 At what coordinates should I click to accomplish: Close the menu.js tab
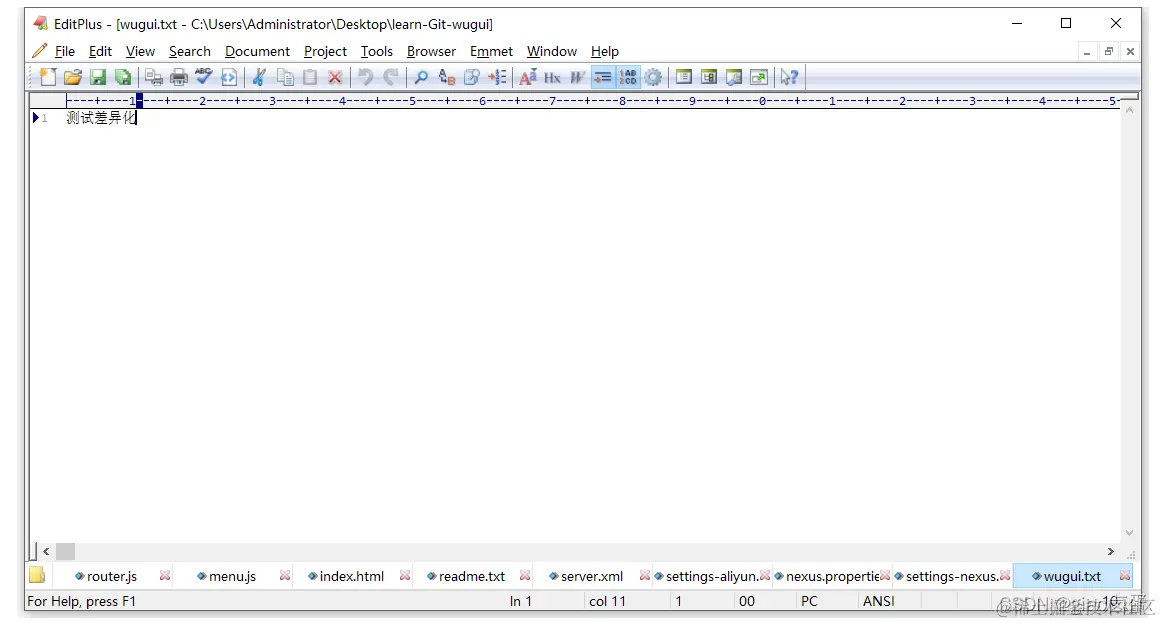[x=285, y=576]
